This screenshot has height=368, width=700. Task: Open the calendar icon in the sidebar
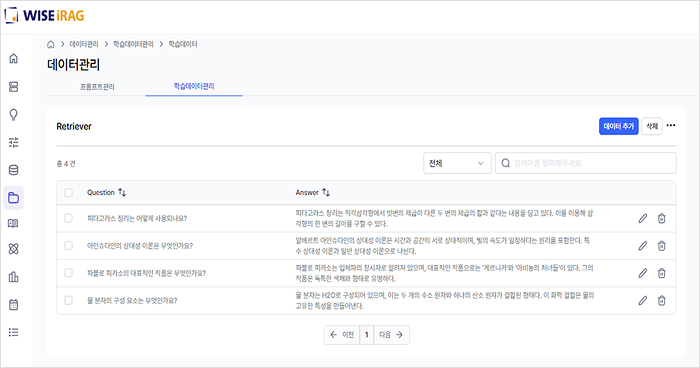tap(13, 305)
